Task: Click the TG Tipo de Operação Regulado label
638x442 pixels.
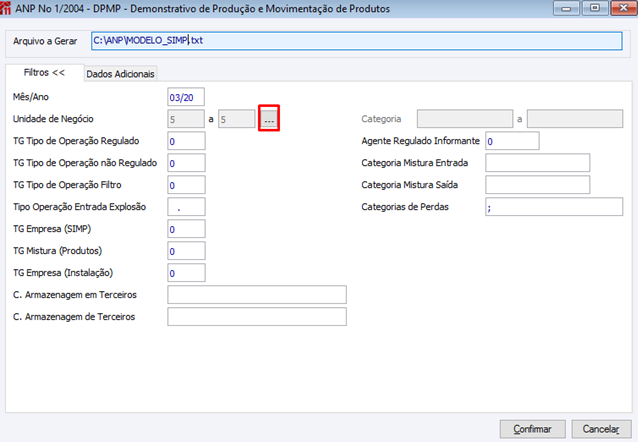Action: click(76, 141)
